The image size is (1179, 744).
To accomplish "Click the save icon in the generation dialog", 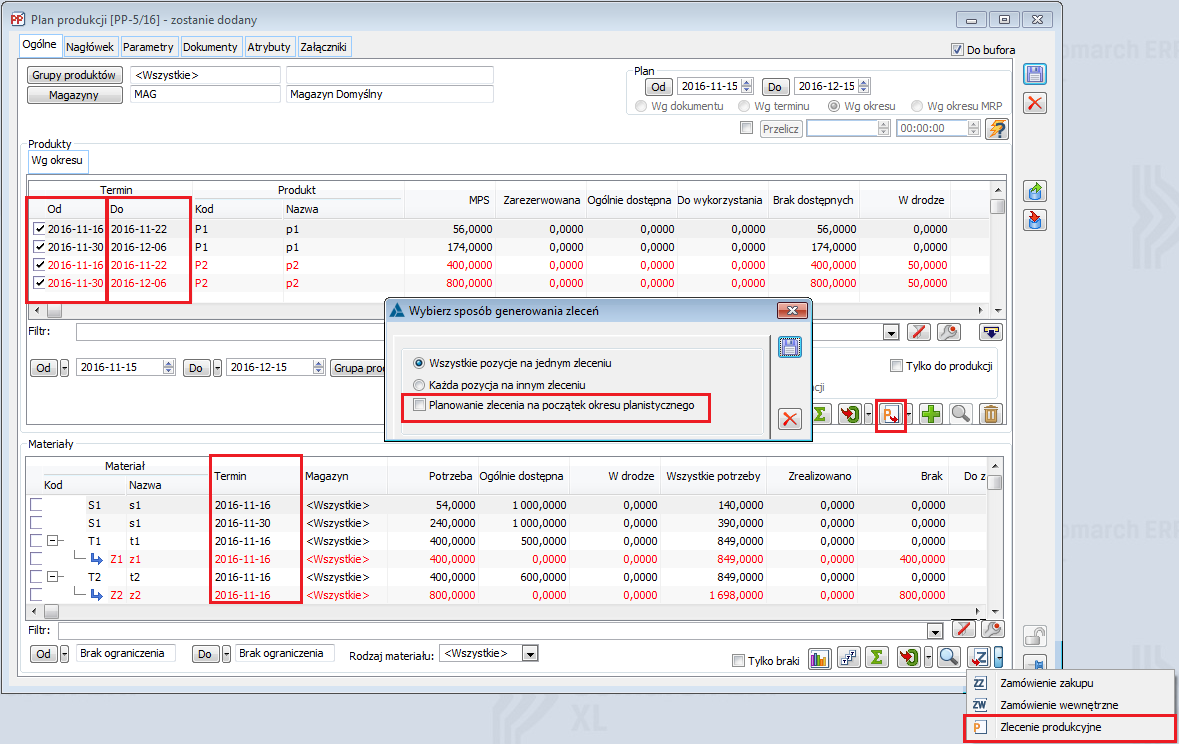I will click(790, 348).
